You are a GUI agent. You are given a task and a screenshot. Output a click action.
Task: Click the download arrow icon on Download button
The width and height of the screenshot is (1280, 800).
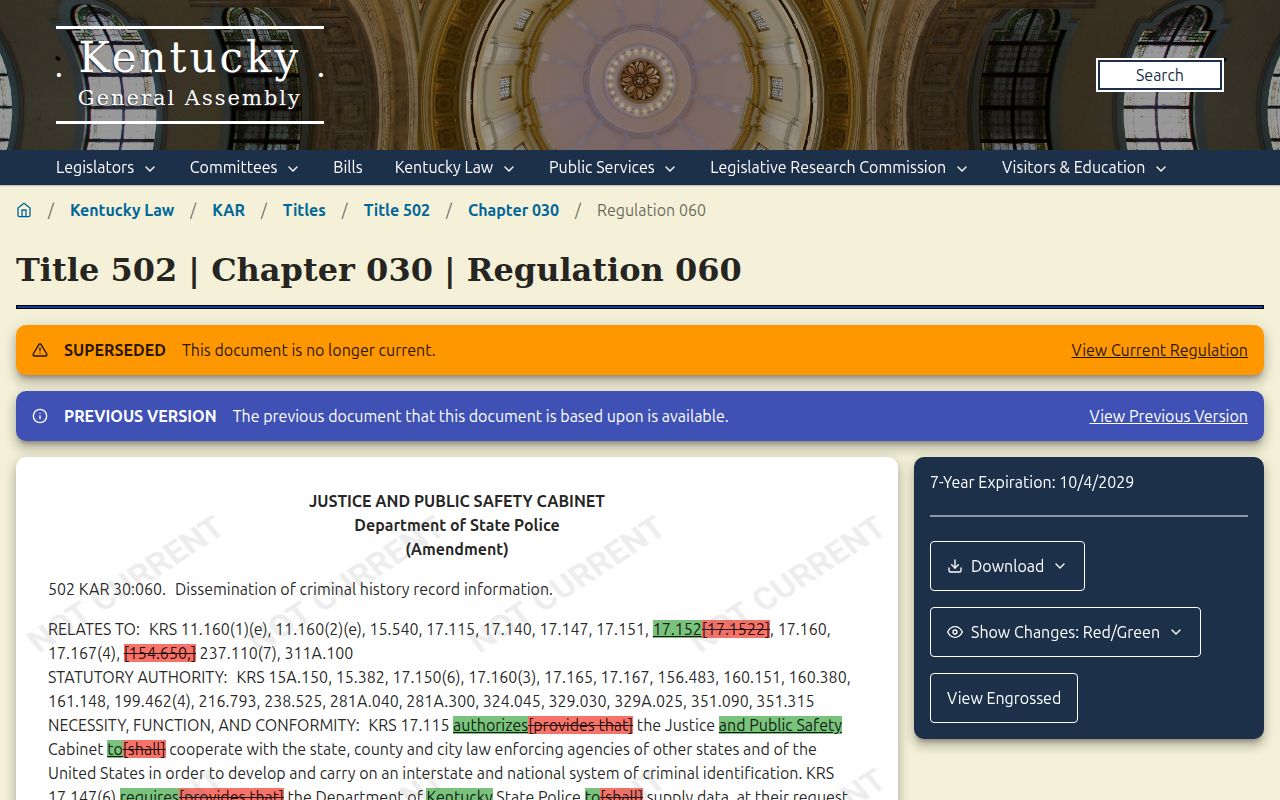[x=955, y=566]
